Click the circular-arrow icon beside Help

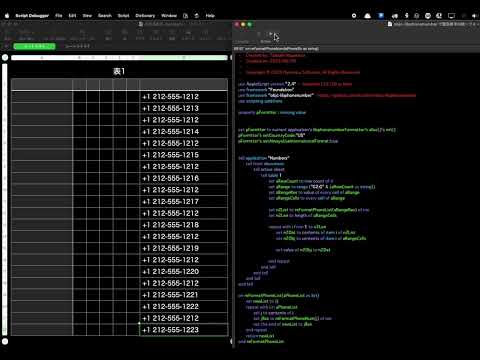pyautogui.click(x=197, y=16)
